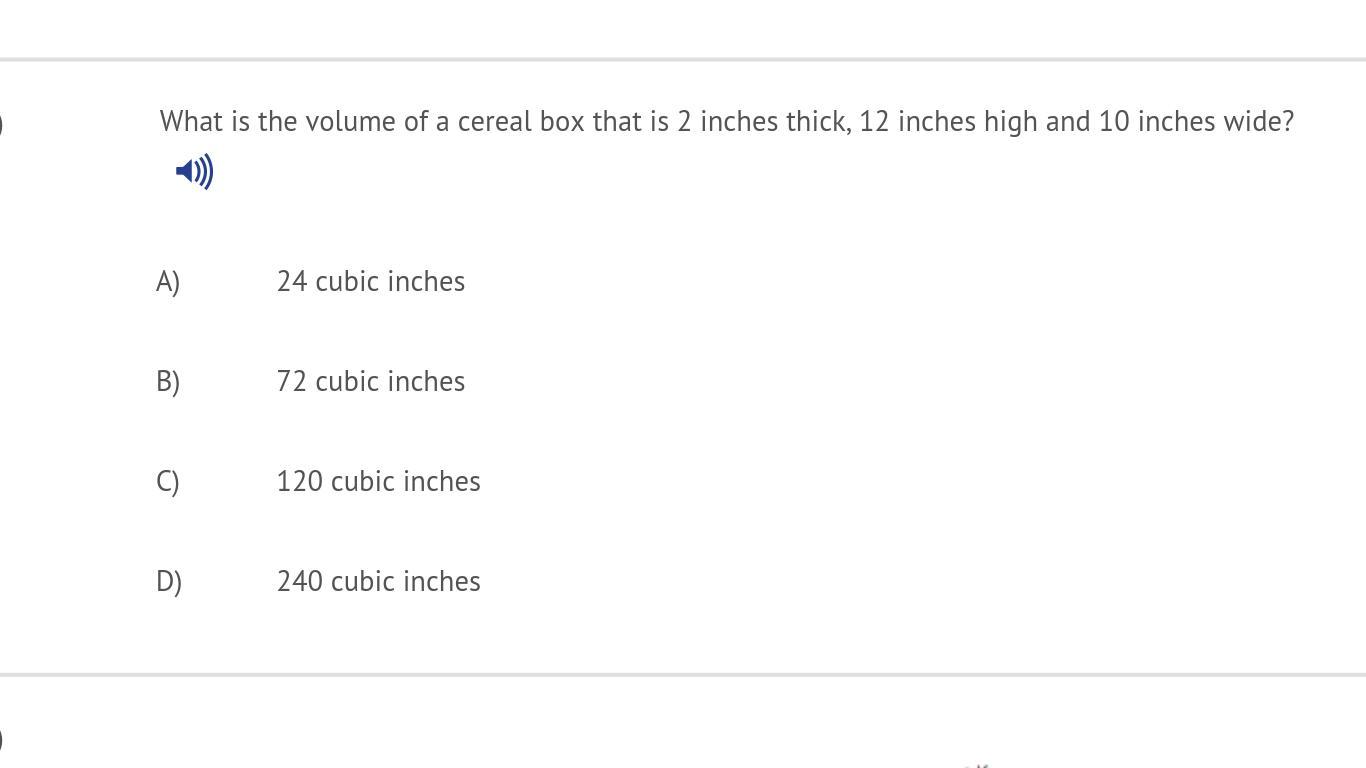Select answer letter D)
Screen dimensions: 1366x768
[x=169, y=582]
